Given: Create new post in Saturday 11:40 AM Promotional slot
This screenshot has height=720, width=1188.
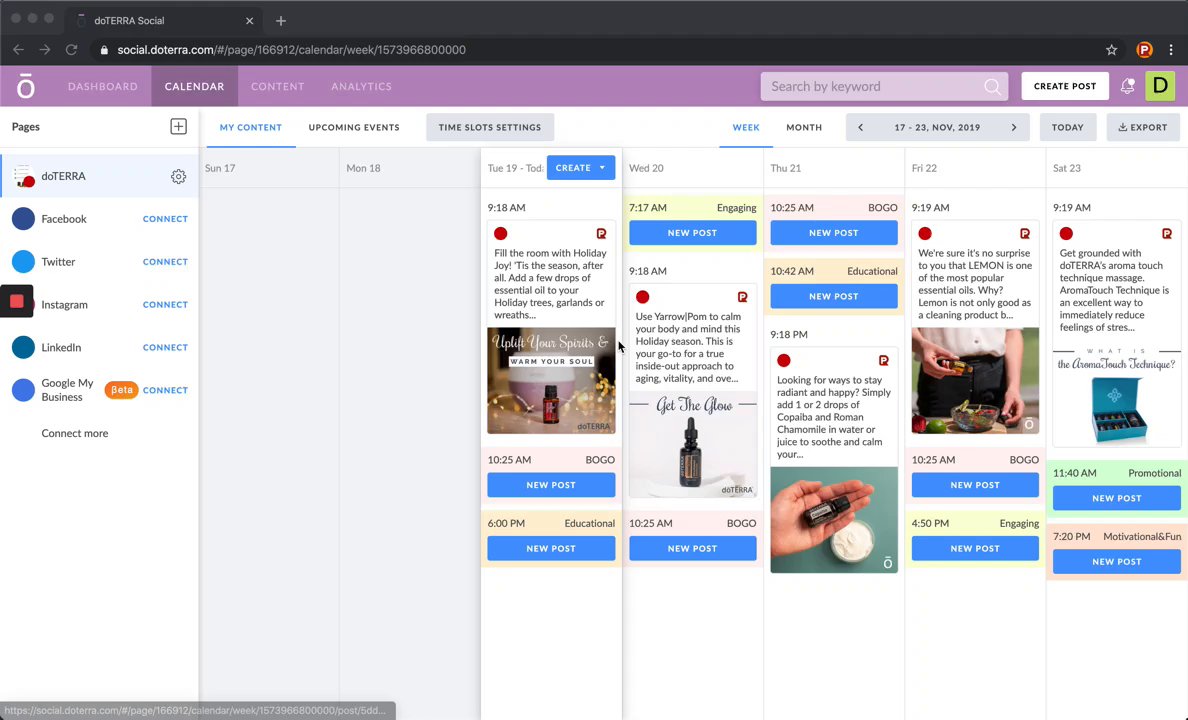Looking at the screenshot, I should pos(1117,499).
